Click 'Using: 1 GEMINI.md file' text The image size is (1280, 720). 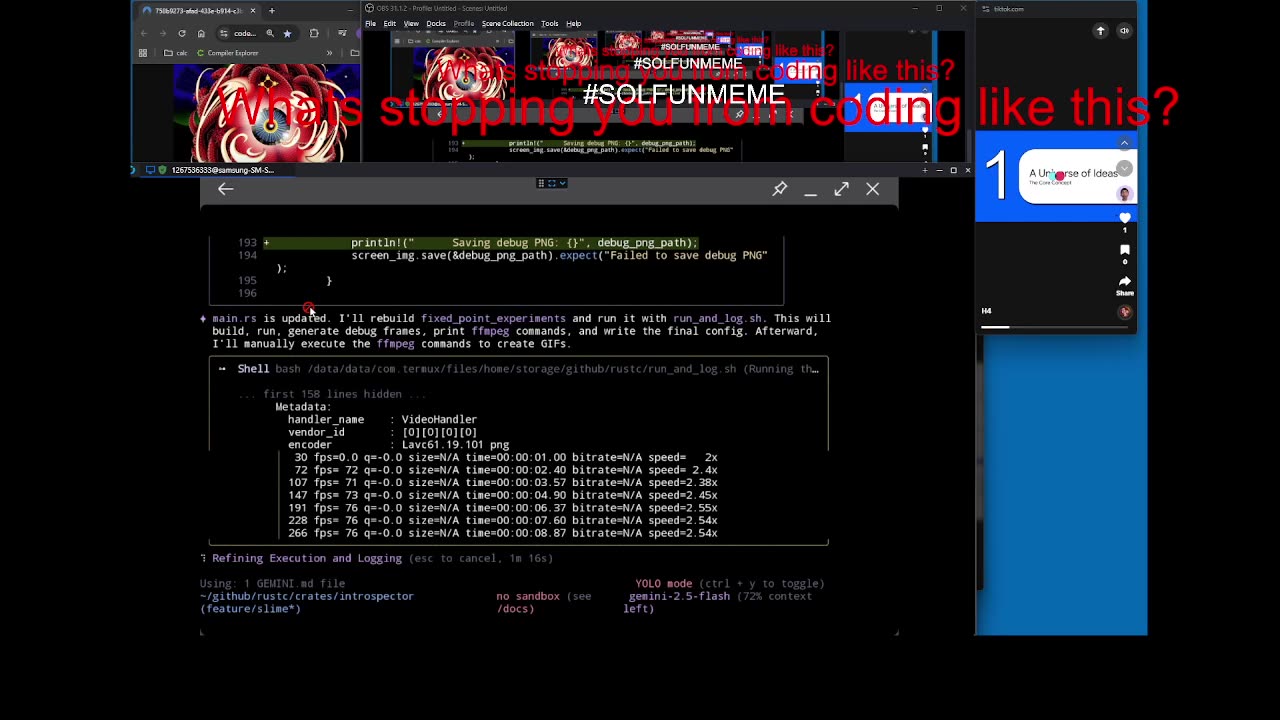click(x=272, y=583)
